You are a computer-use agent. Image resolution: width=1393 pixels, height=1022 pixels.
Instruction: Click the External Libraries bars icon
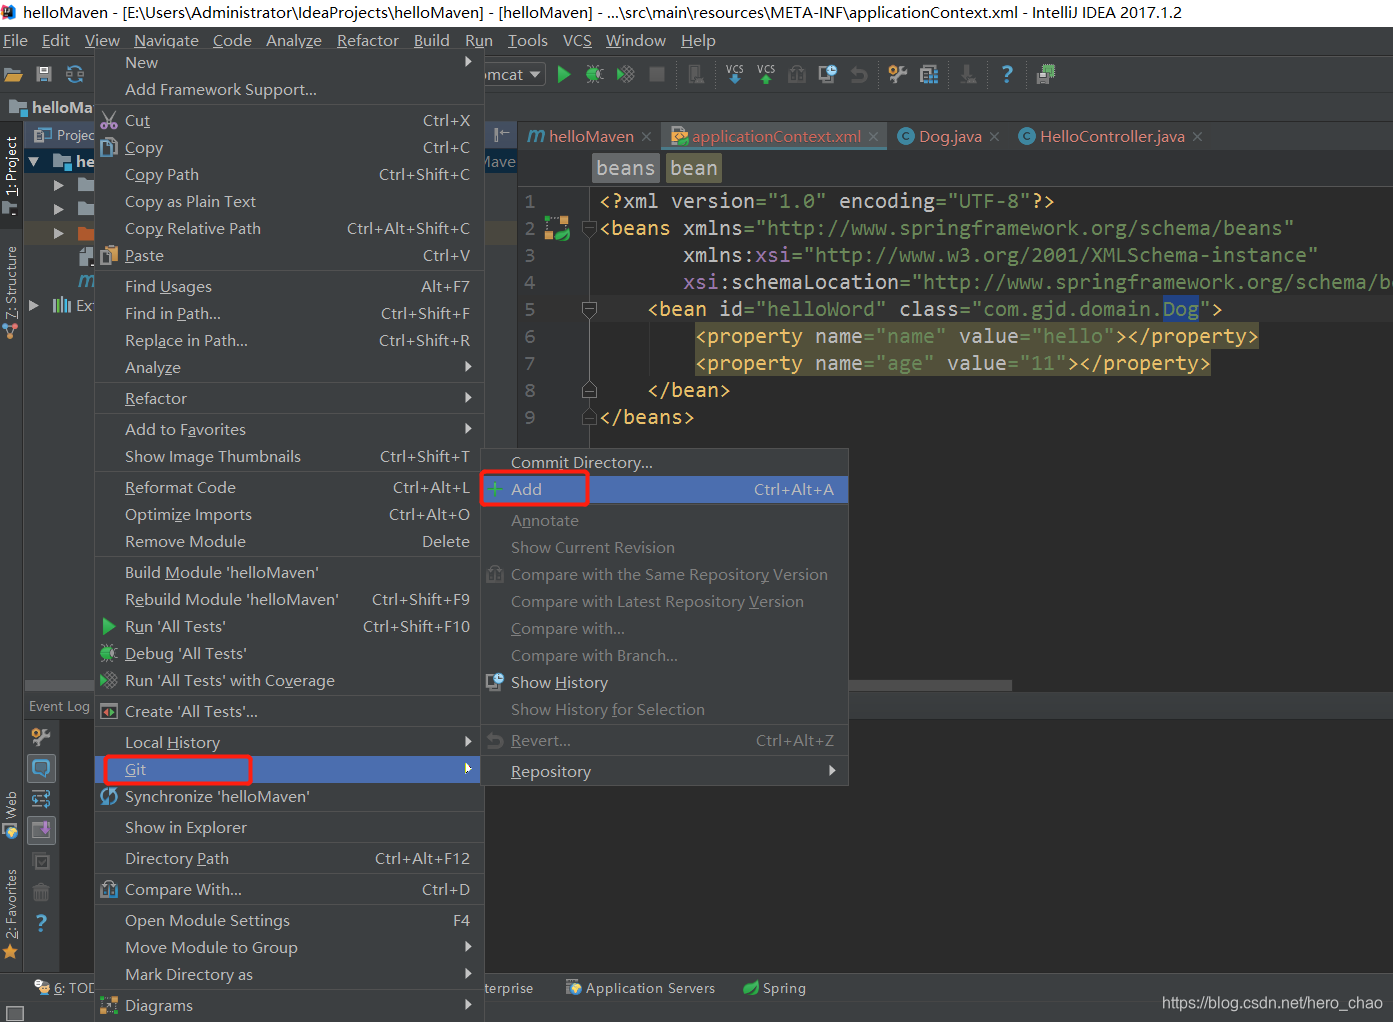tap(62, 305)
